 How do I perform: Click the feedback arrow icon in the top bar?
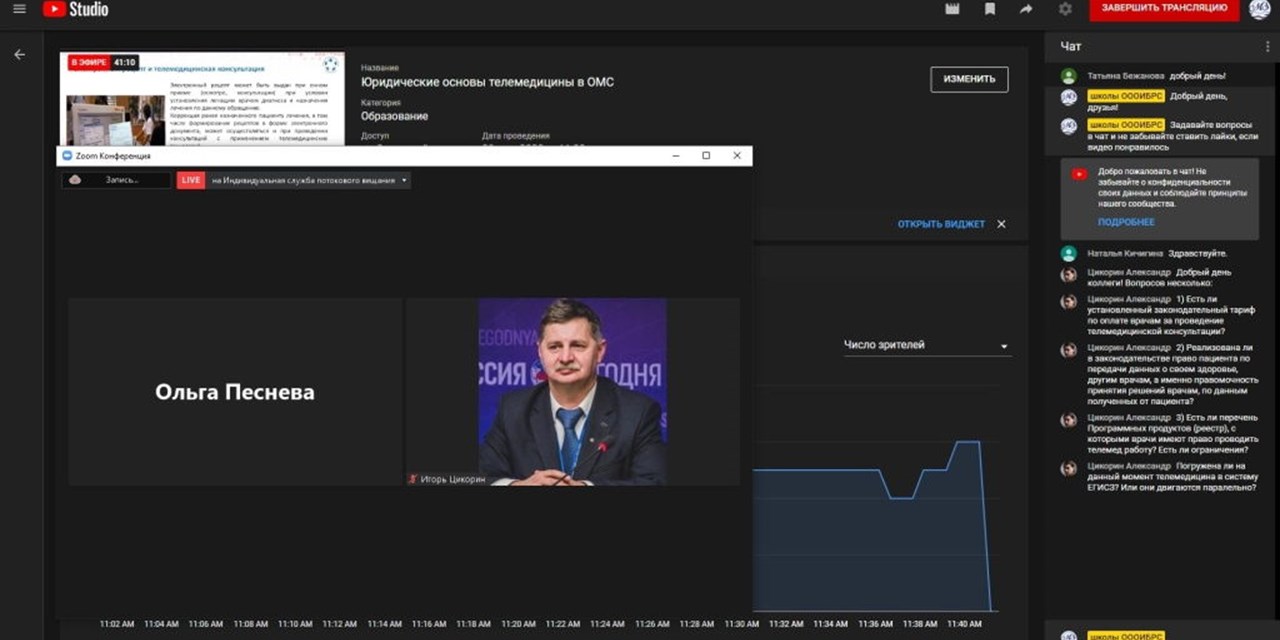1026,9
